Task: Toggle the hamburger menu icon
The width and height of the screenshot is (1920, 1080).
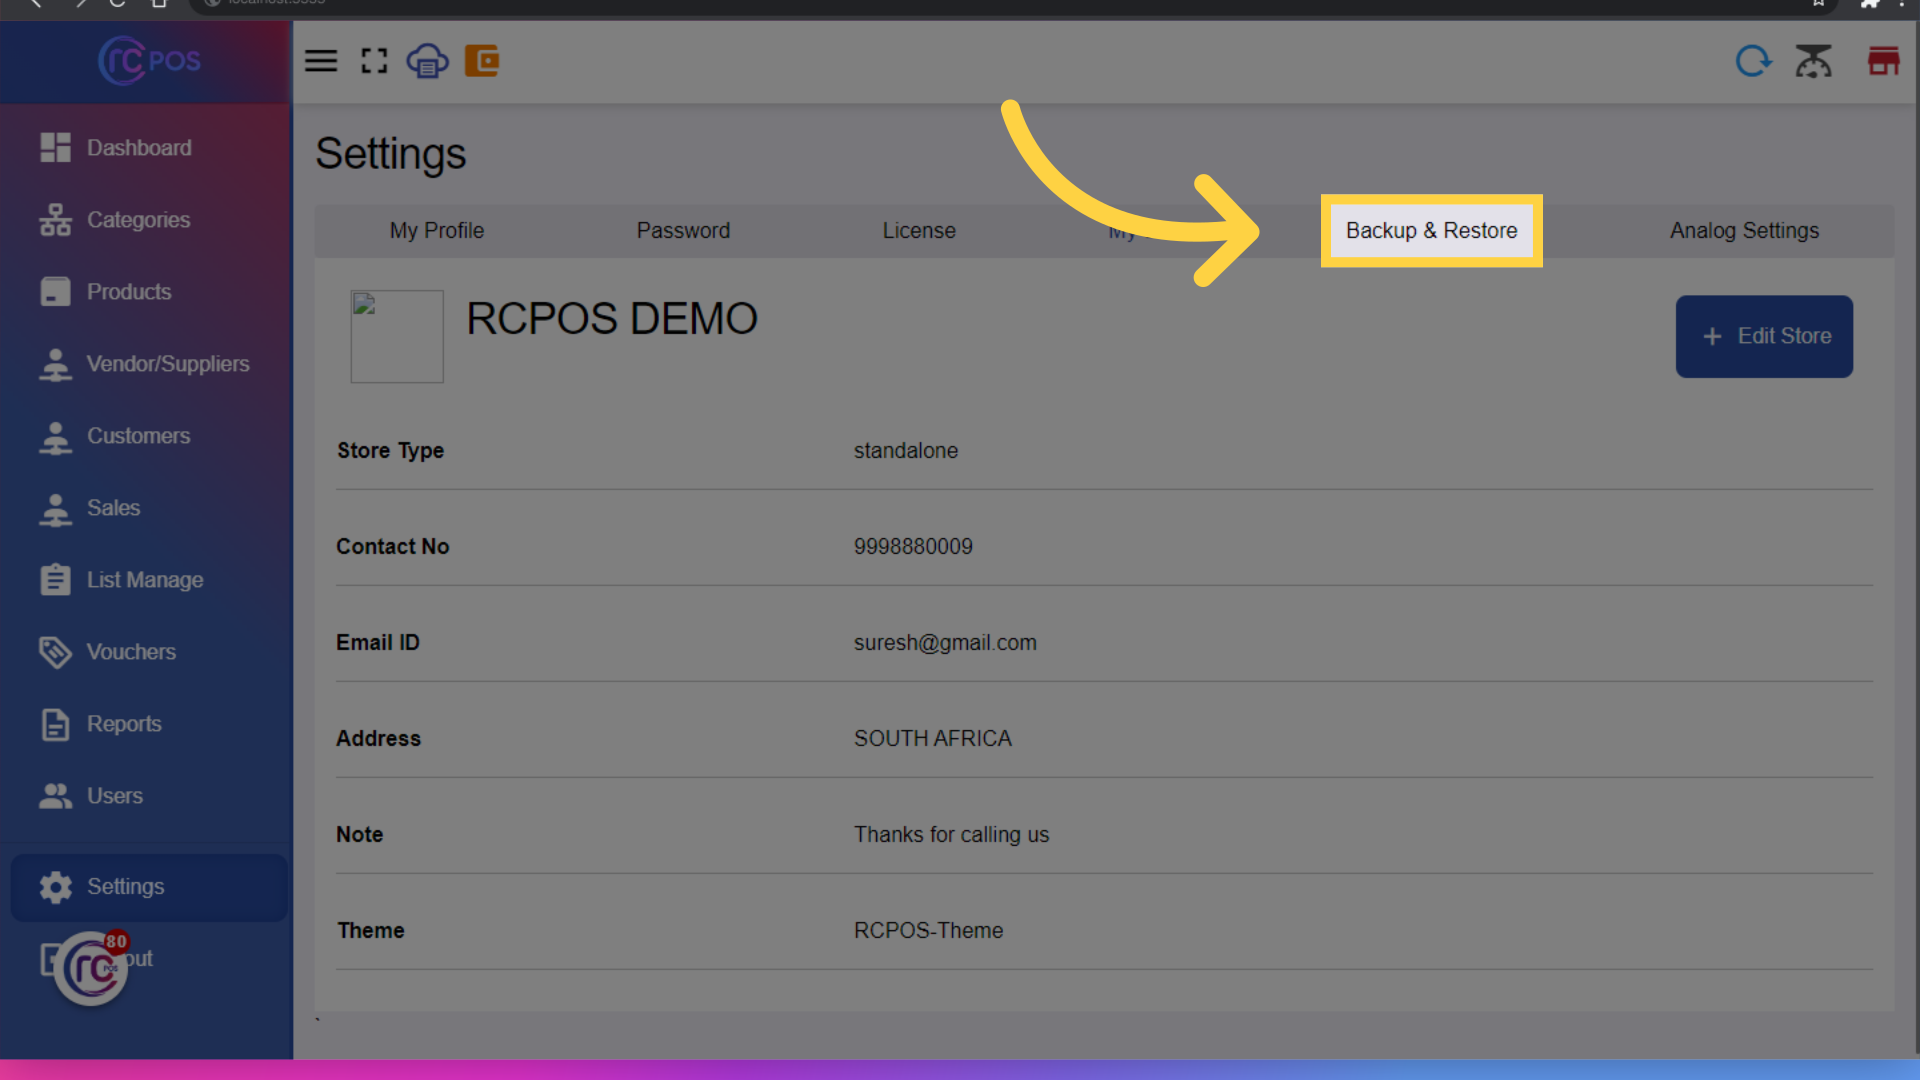Action: pos(321,61)
